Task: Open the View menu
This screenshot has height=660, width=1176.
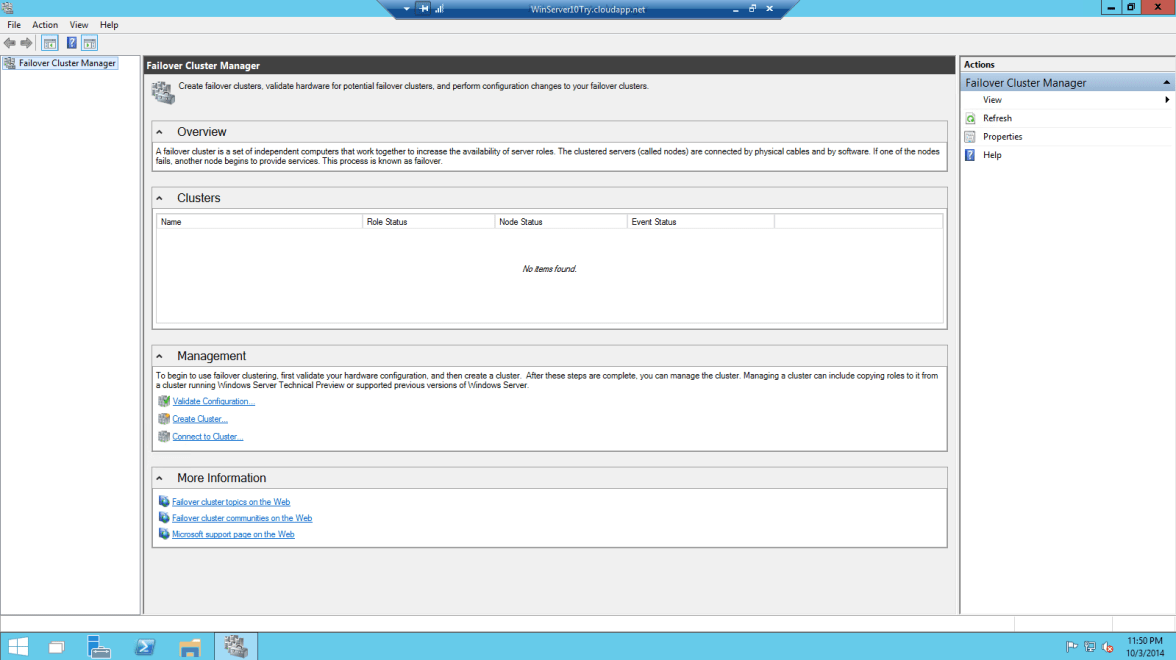Action: tap(78, 24)
